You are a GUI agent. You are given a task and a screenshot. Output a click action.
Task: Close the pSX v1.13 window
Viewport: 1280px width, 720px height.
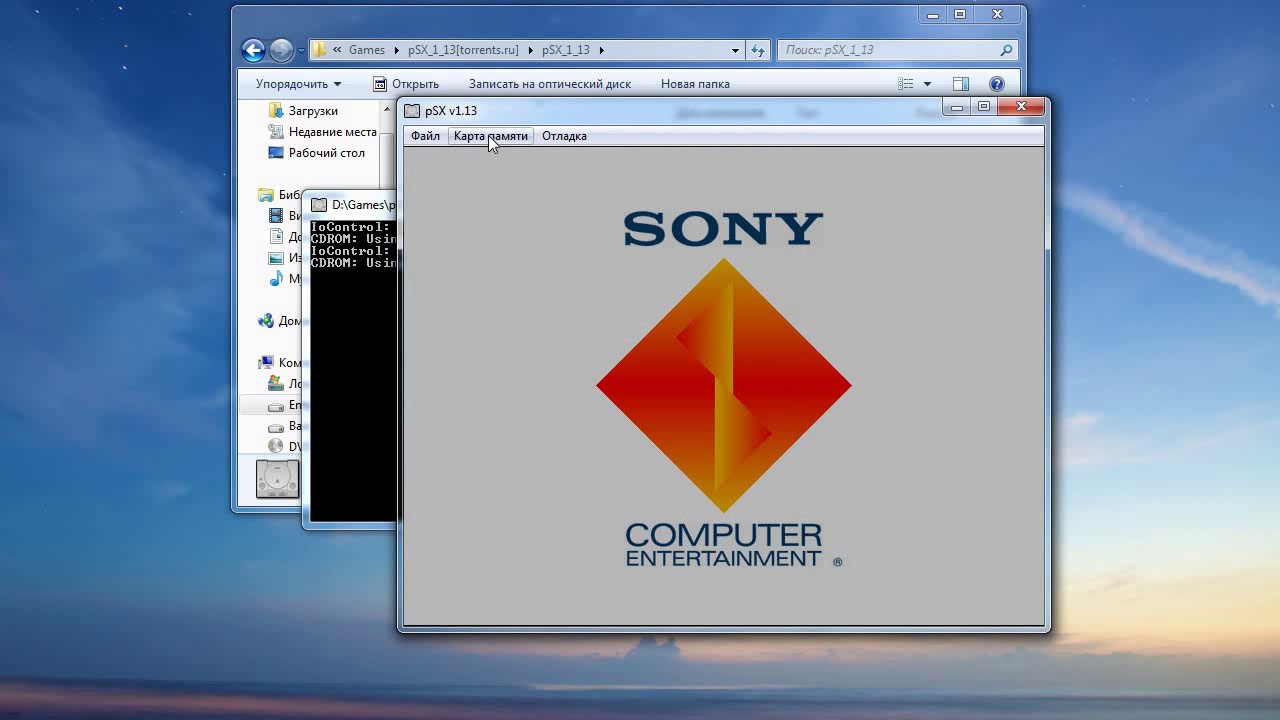pyautogui.click(x=1021, y=106)
